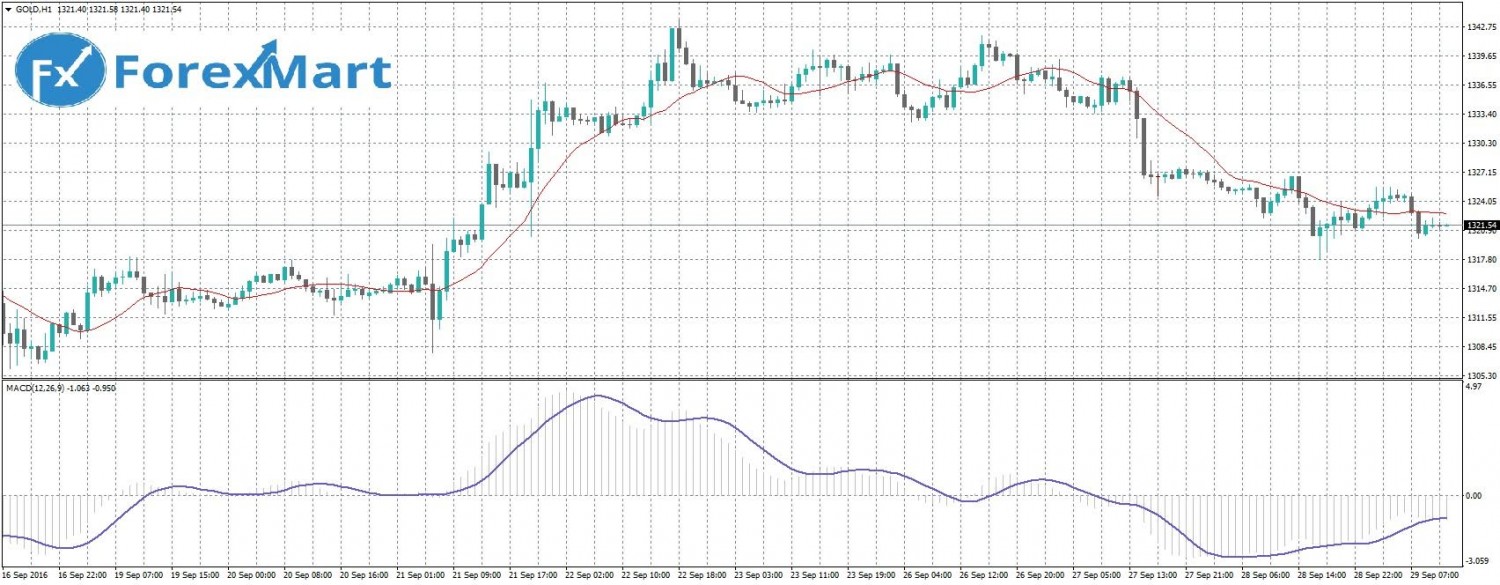The image size is (1500, 585).
Task: Click the ForexMart brand name text
Action: 252,74
